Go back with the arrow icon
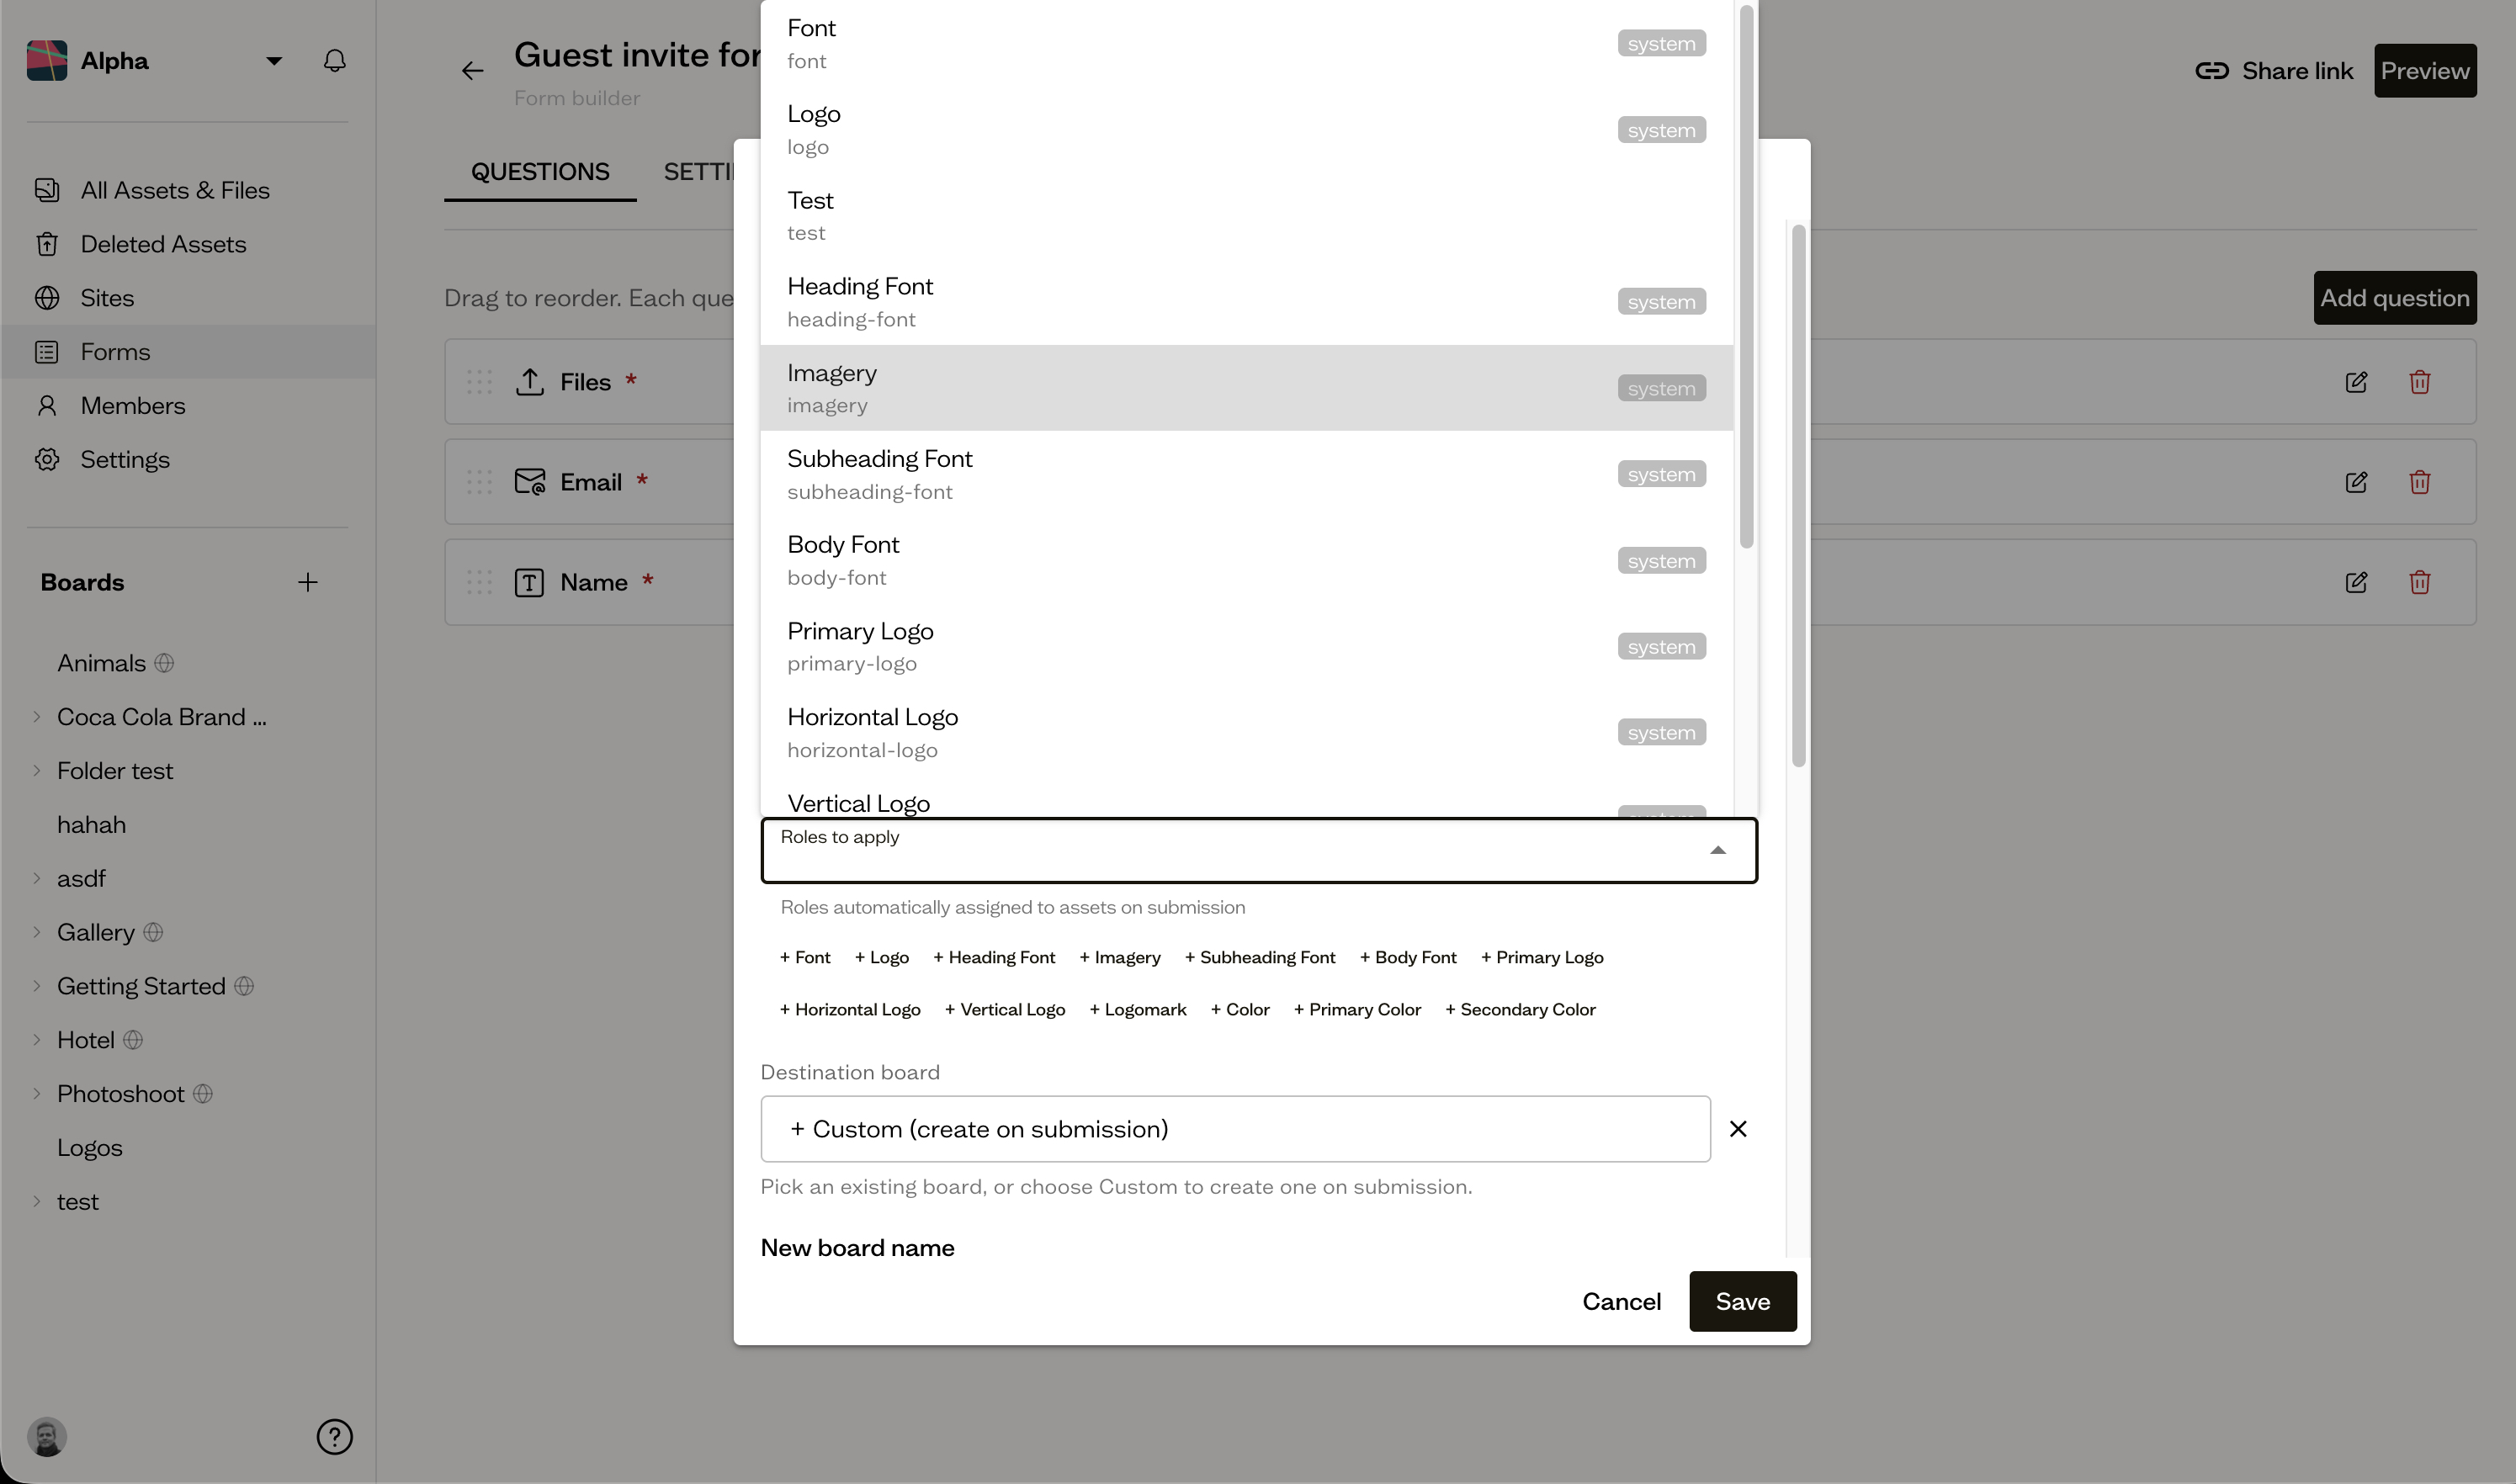Viewport: 2516px width, 1484px height. click(x=472, y=71)
